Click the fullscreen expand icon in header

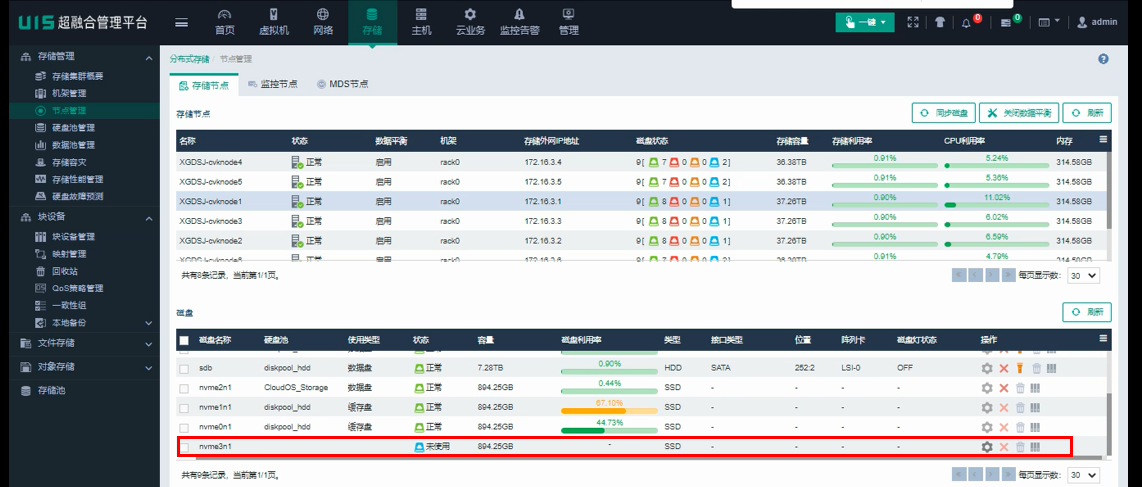tap(912, 22)
